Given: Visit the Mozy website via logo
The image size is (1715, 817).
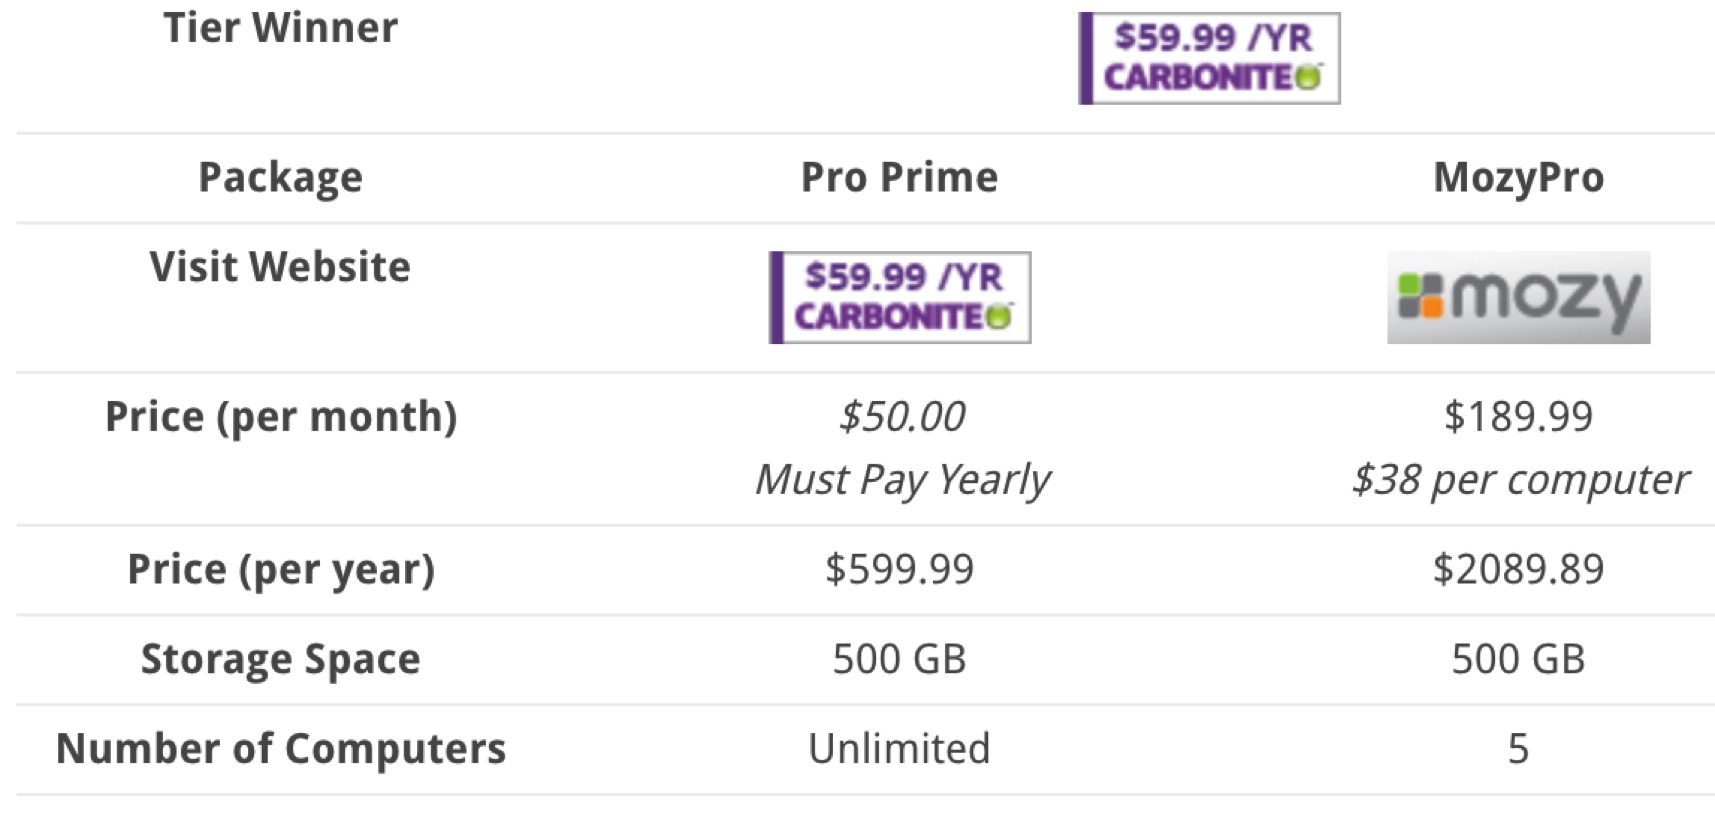Looking at the screenshot, I should click(x=1518, y=297).
